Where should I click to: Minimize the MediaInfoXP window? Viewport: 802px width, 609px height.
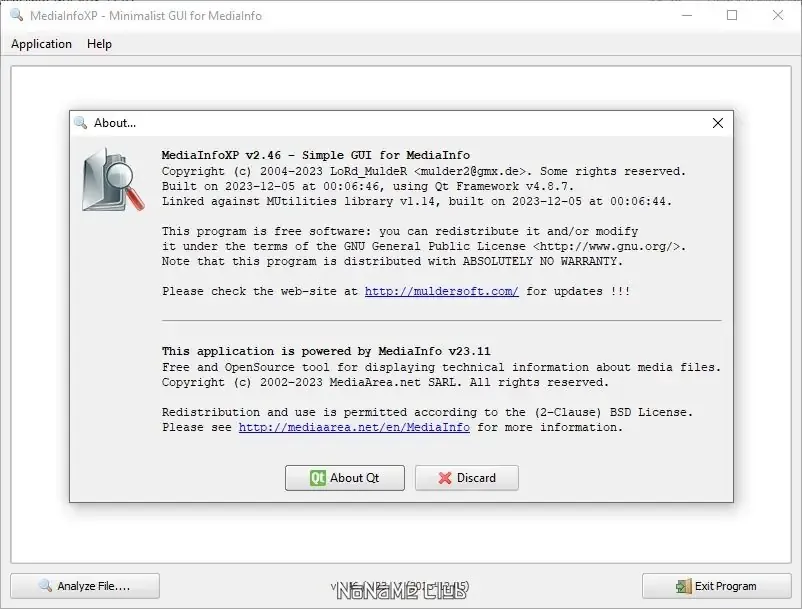tap(687, 15)
